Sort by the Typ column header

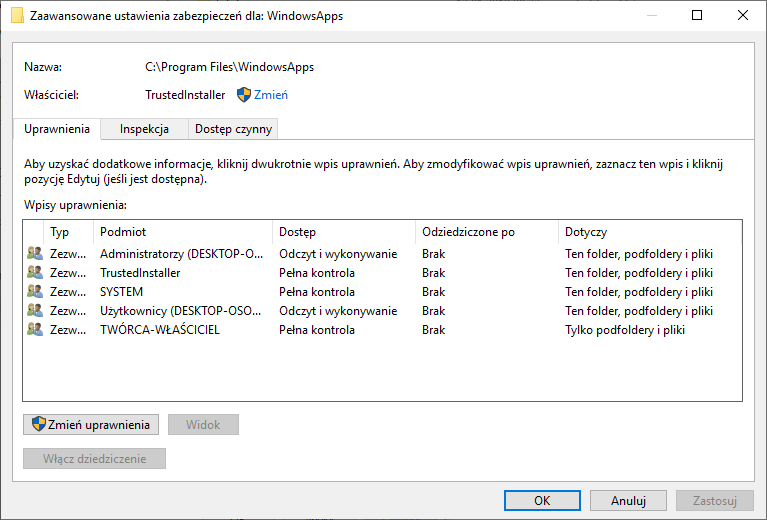(x=68, y=232)
